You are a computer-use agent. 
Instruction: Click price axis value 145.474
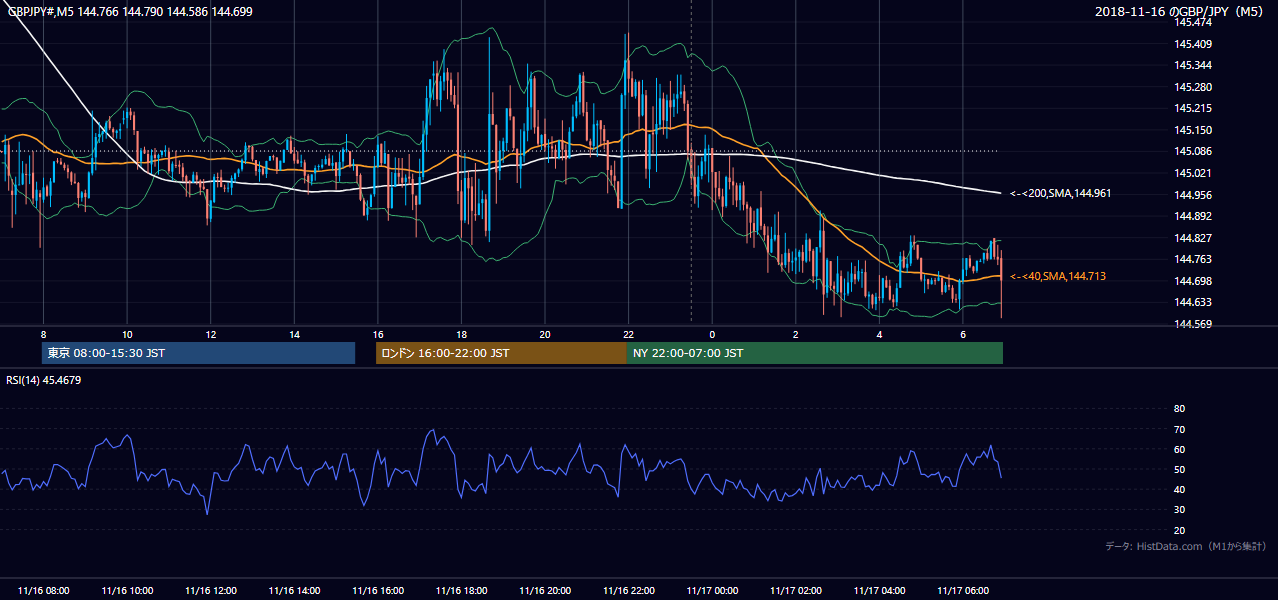pos(1193,22)
